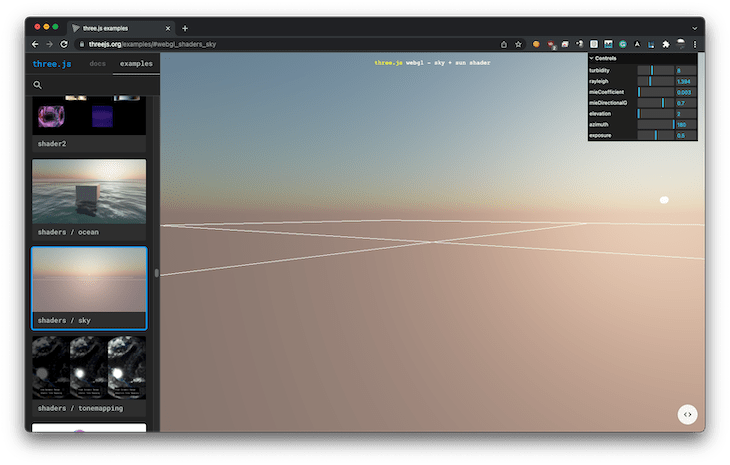Open the three.js home link

click(52, 64)
